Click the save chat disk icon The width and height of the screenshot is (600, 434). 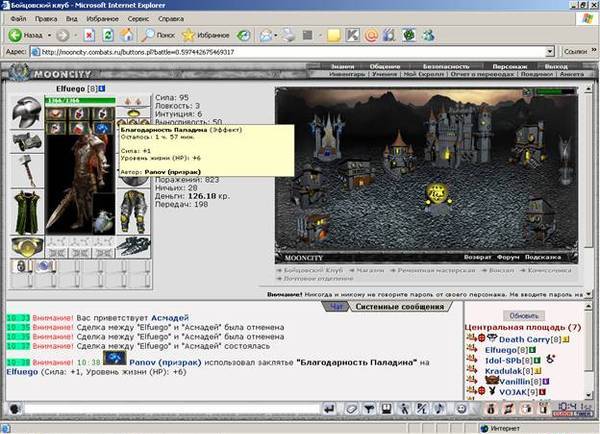[386, 409]
